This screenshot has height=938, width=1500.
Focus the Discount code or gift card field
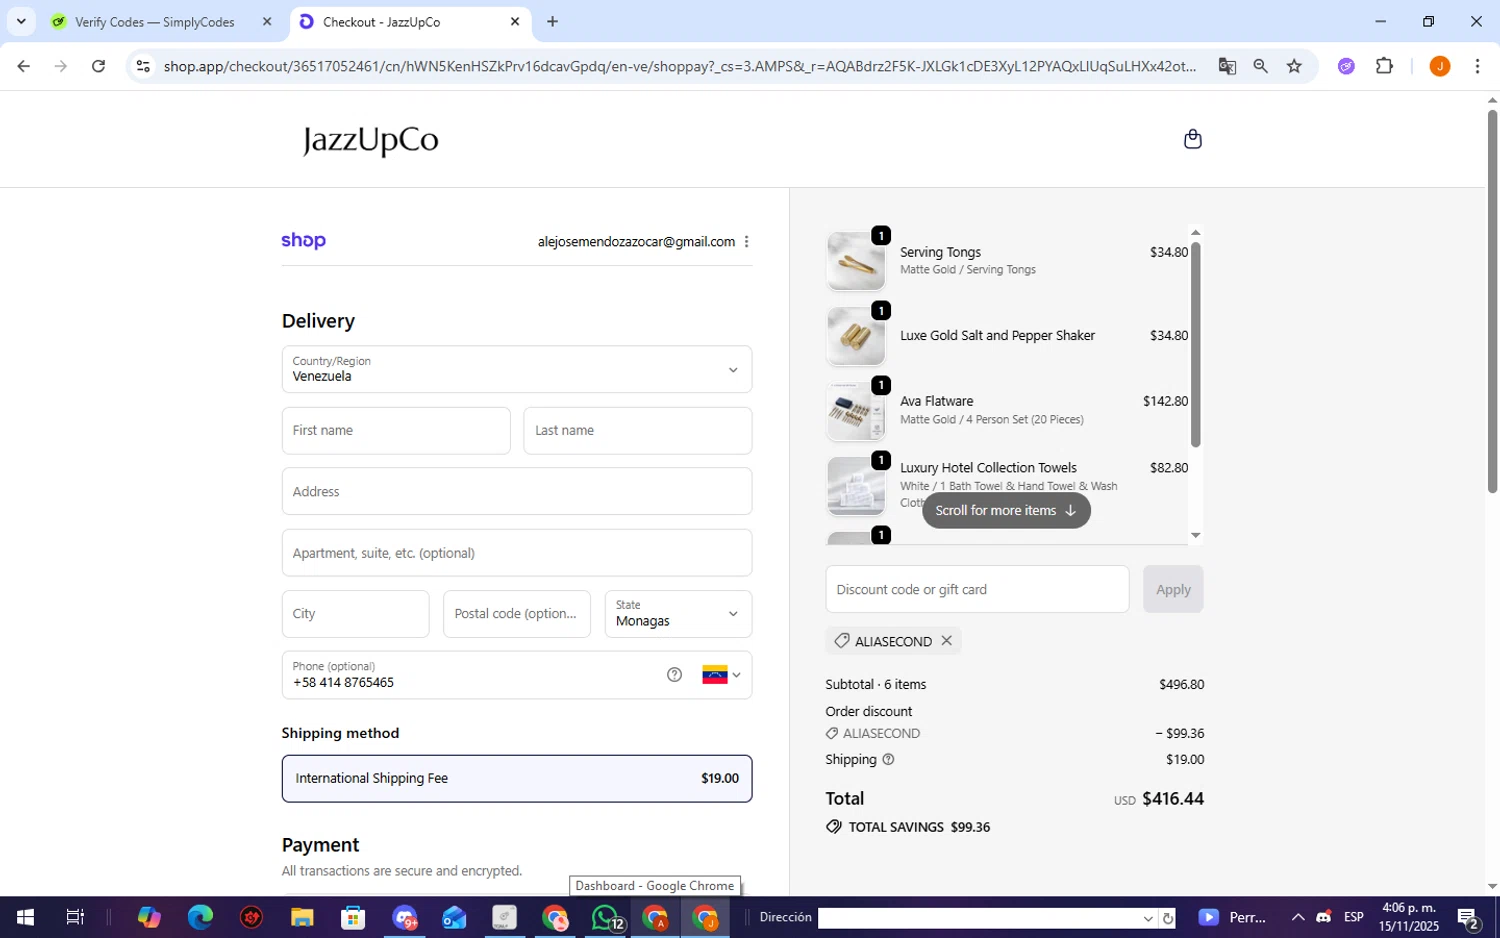[977, 590]
